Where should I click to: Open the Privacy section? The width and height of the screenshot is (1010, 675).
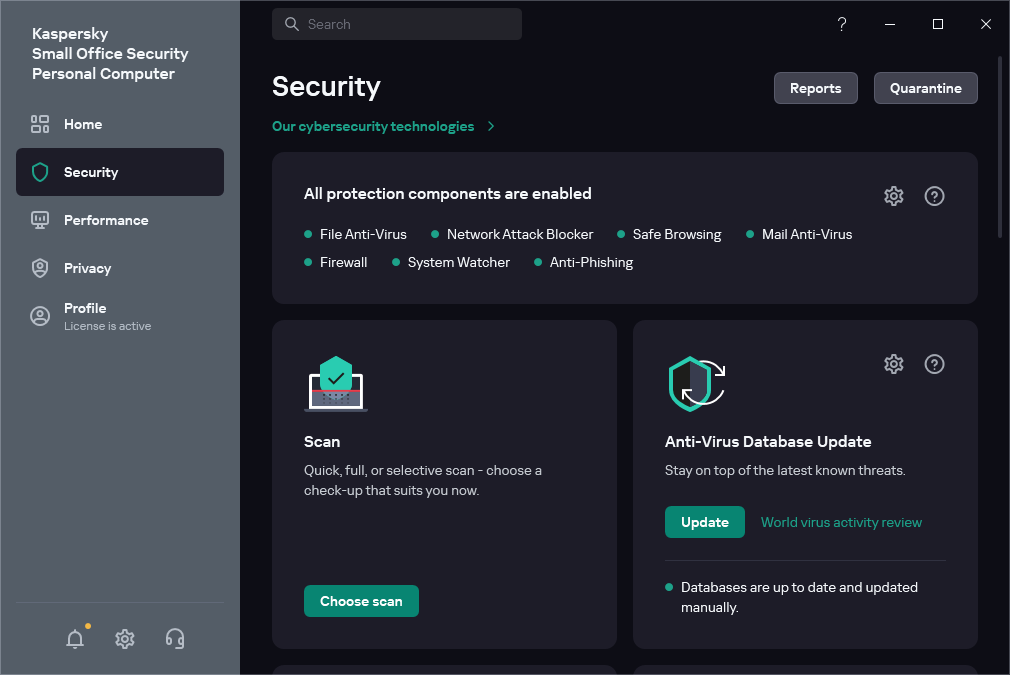pos(120,268)
